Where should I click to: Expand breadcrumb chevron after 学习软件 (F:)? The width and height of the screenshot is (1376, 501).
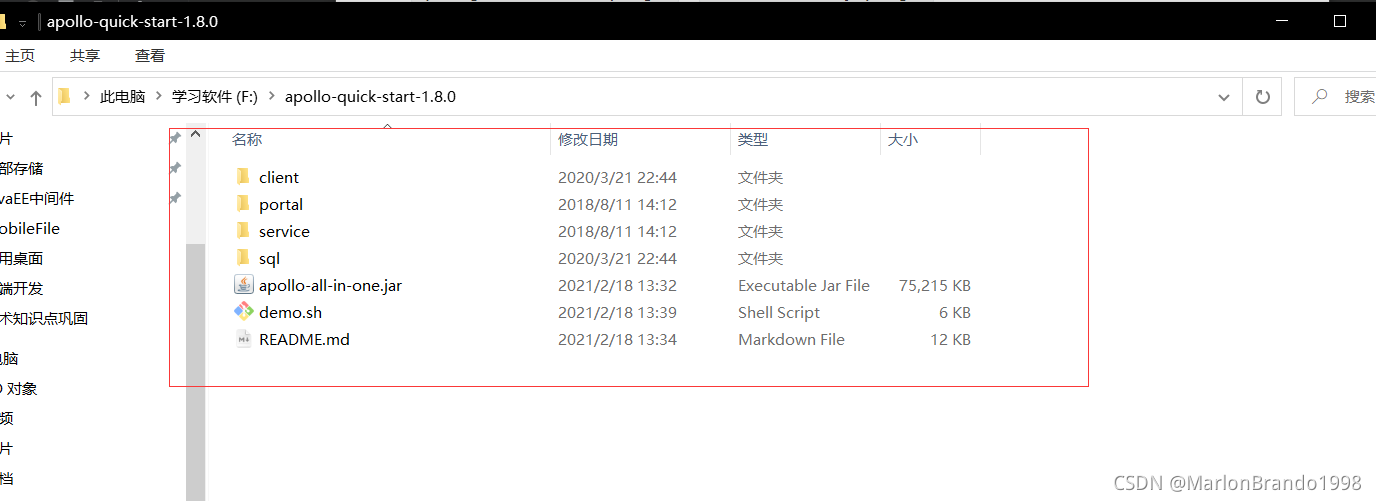[x=271, y=97]
